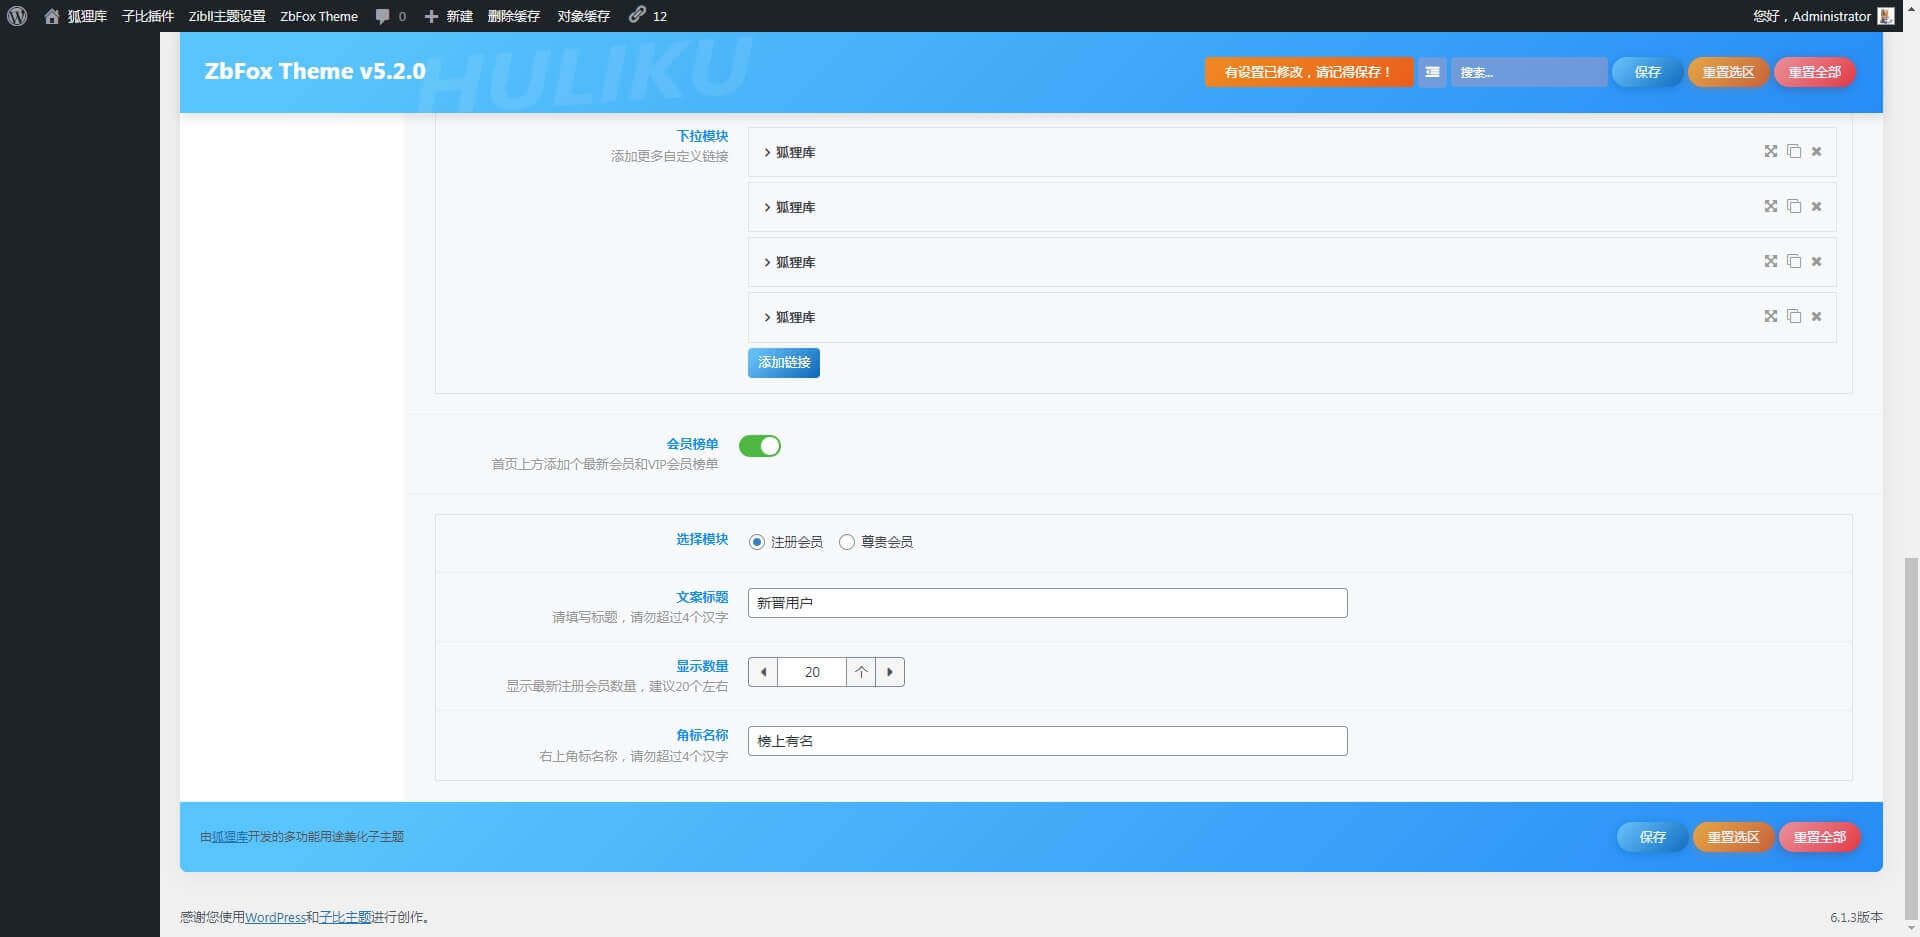Click the expand-all list icon beside search

1432,72
